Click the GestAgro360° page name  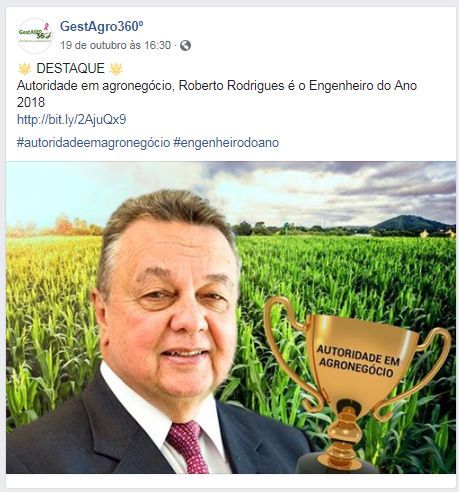click(102, 26)
